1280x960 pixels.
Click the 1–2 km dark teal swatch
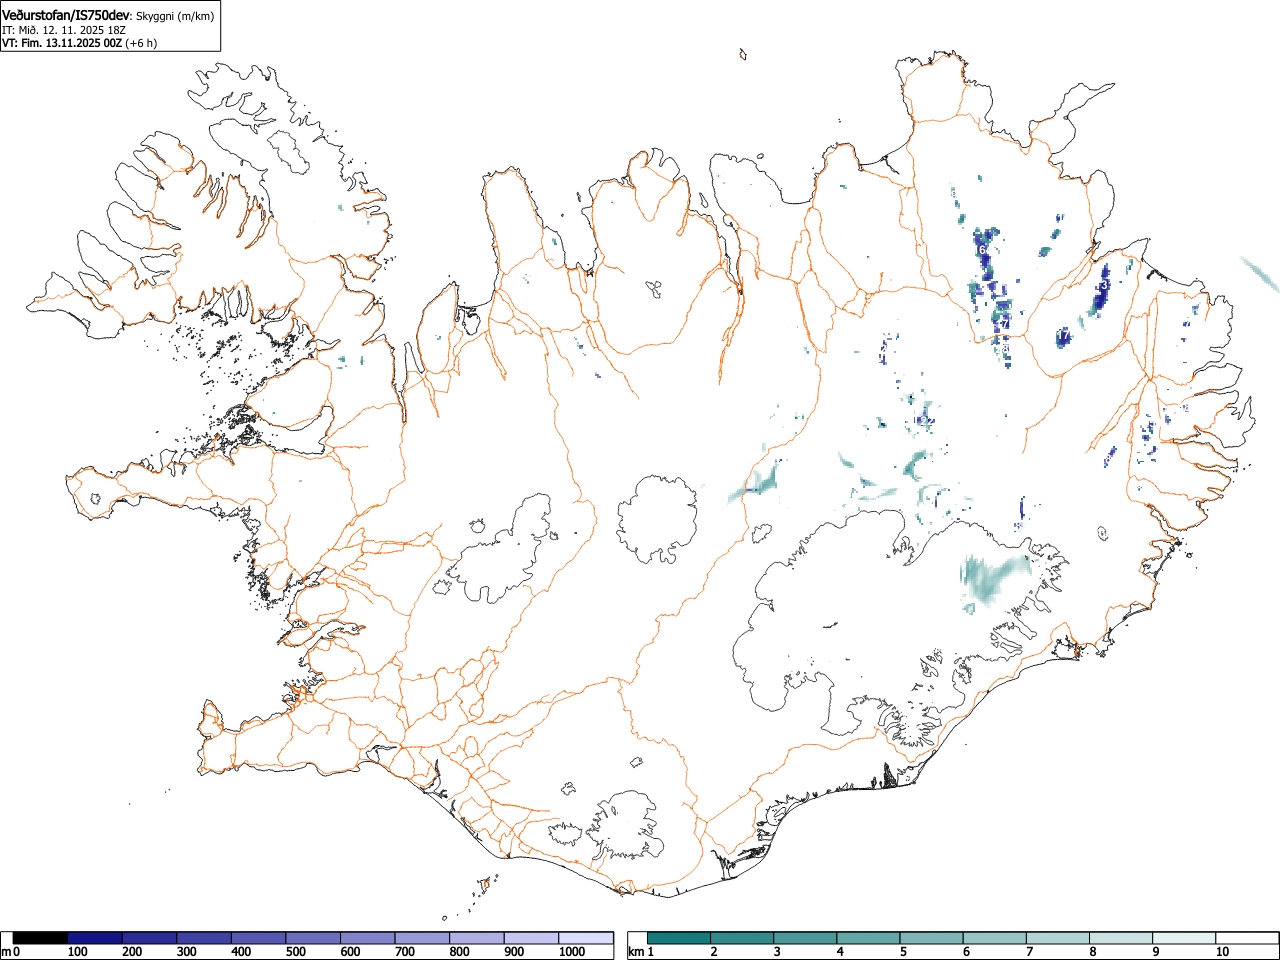pos(680,938)
